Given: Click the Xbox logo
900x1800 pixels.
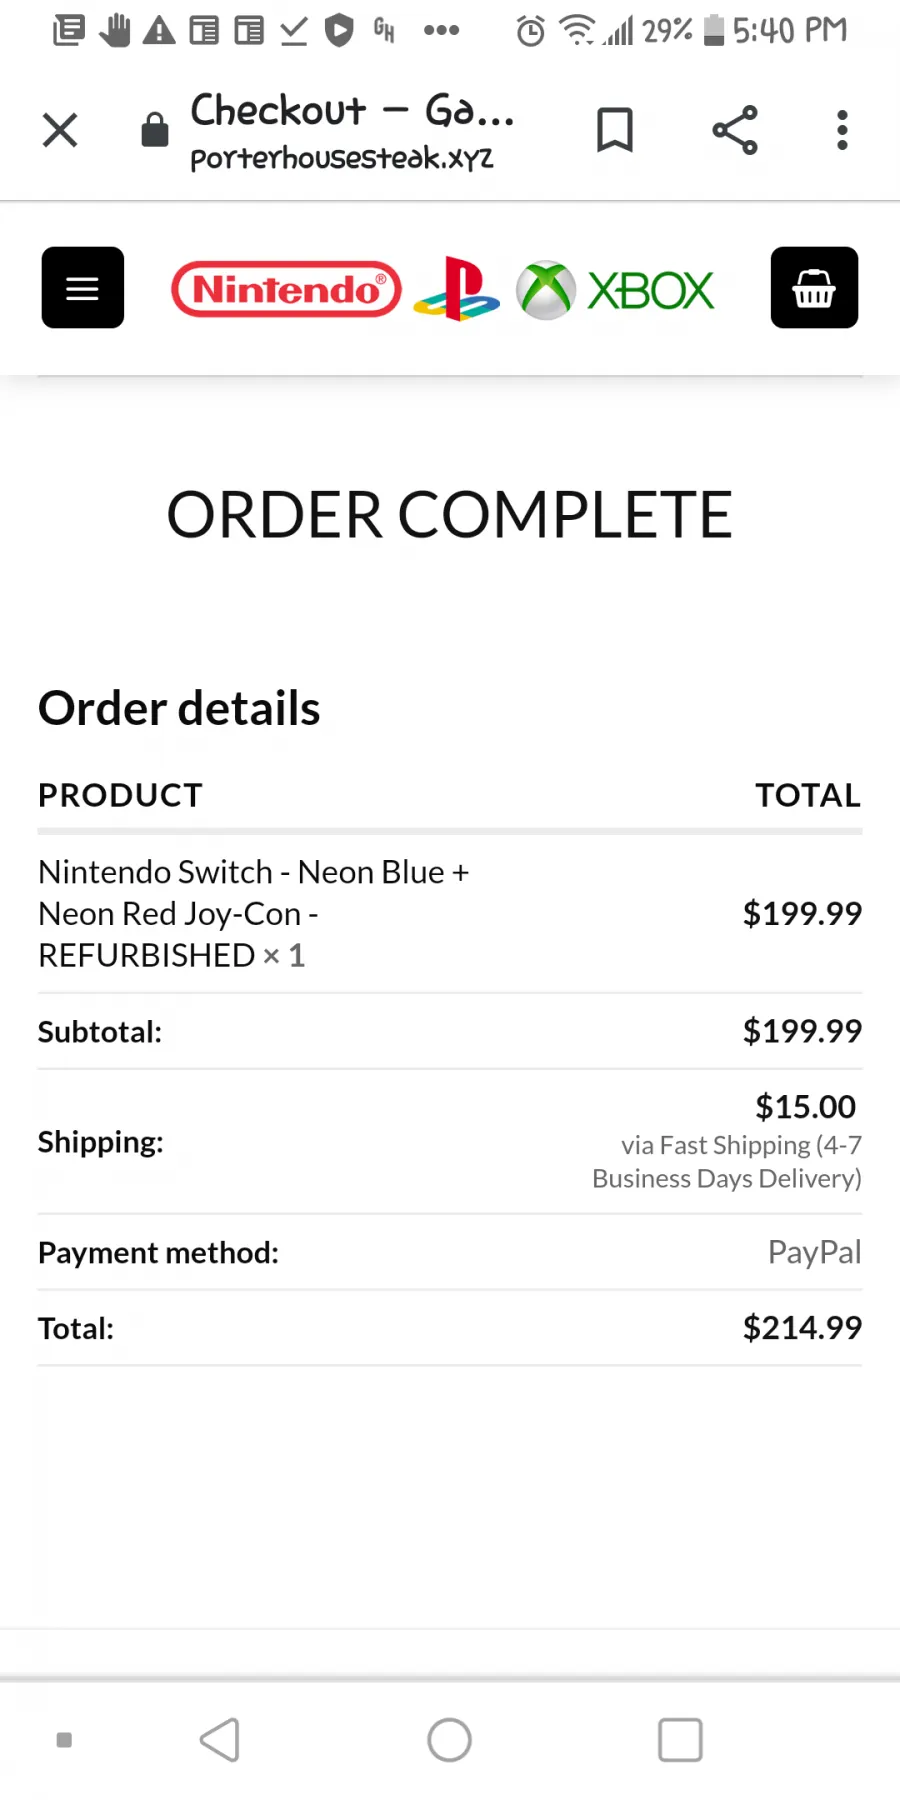Looking at the screenshot, I should pos(615,291).
